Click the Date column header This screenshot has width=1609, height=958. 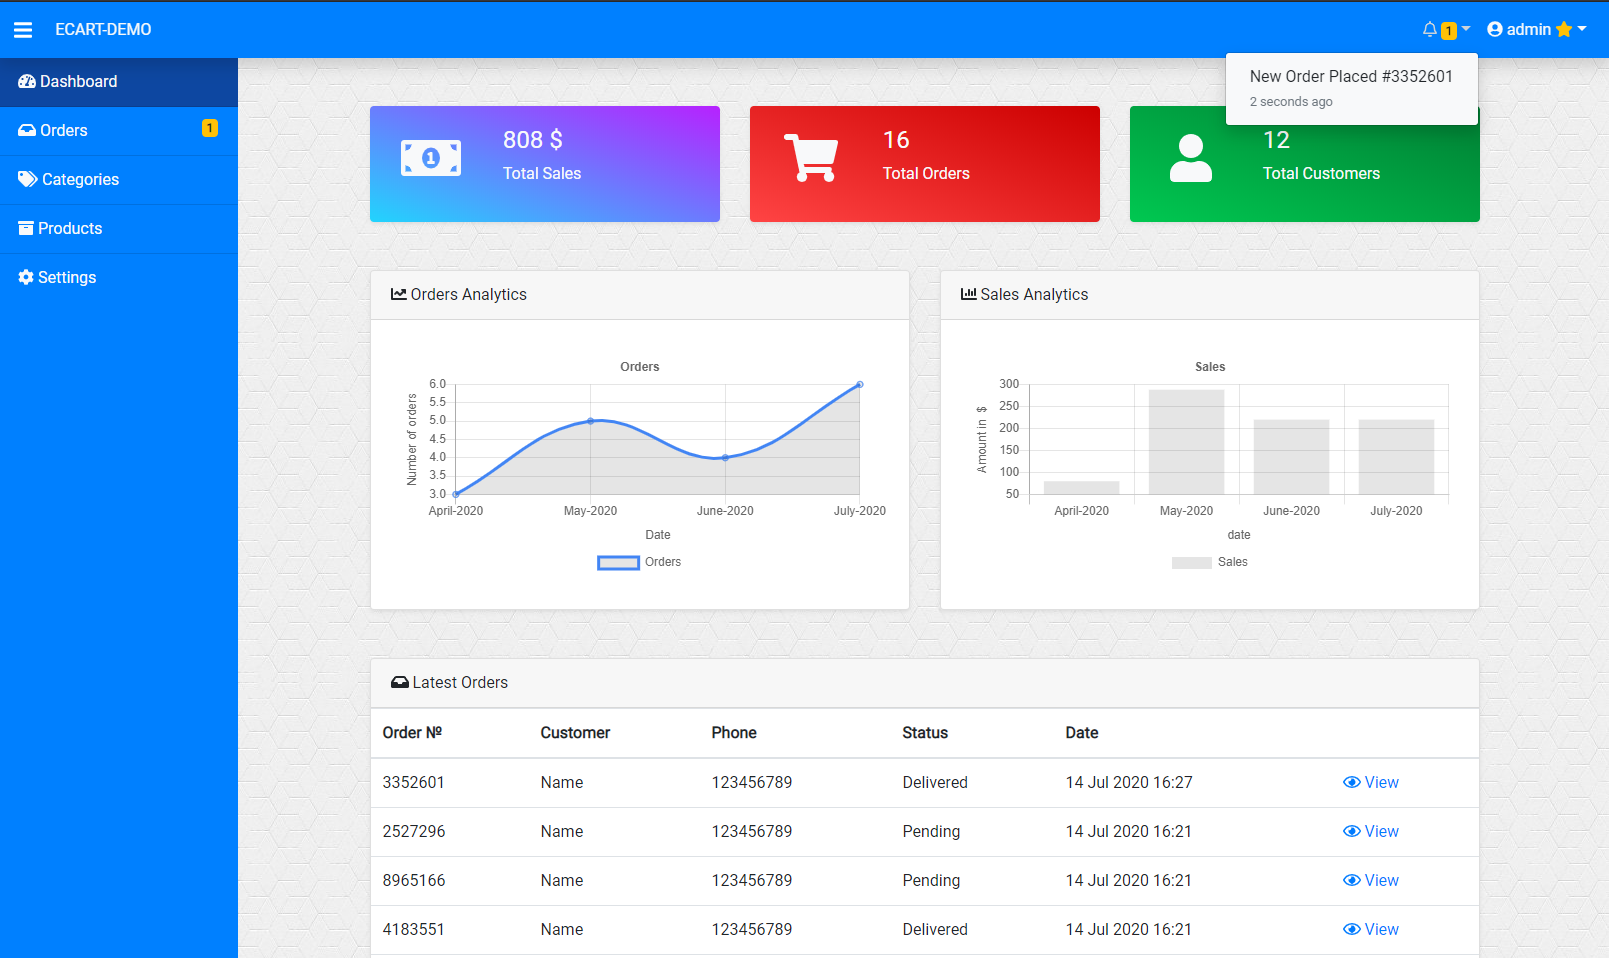1082,733
